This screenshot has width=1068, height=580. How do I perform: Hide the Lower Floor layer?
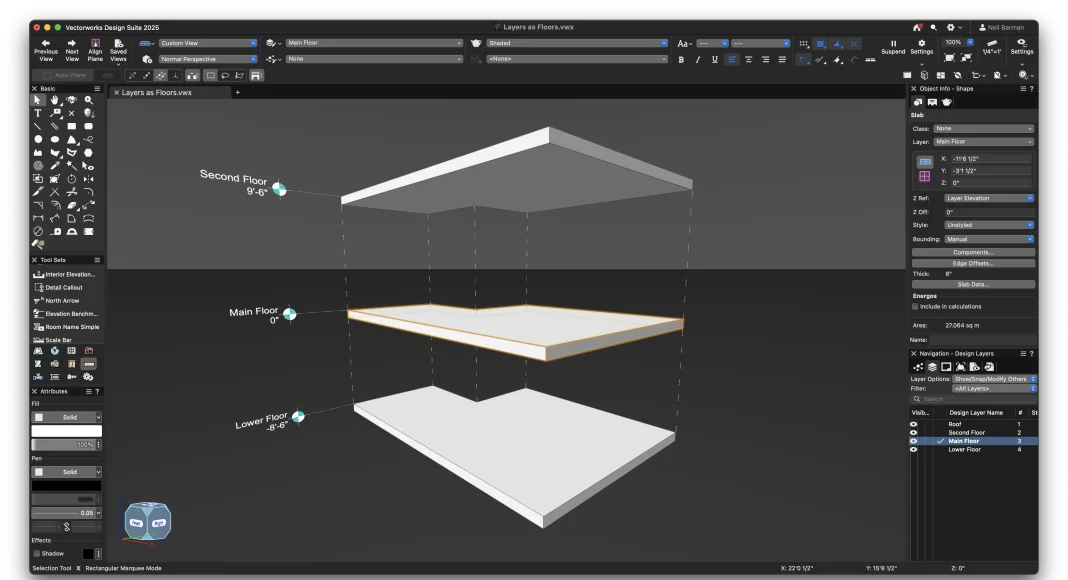tap(913, 450)
